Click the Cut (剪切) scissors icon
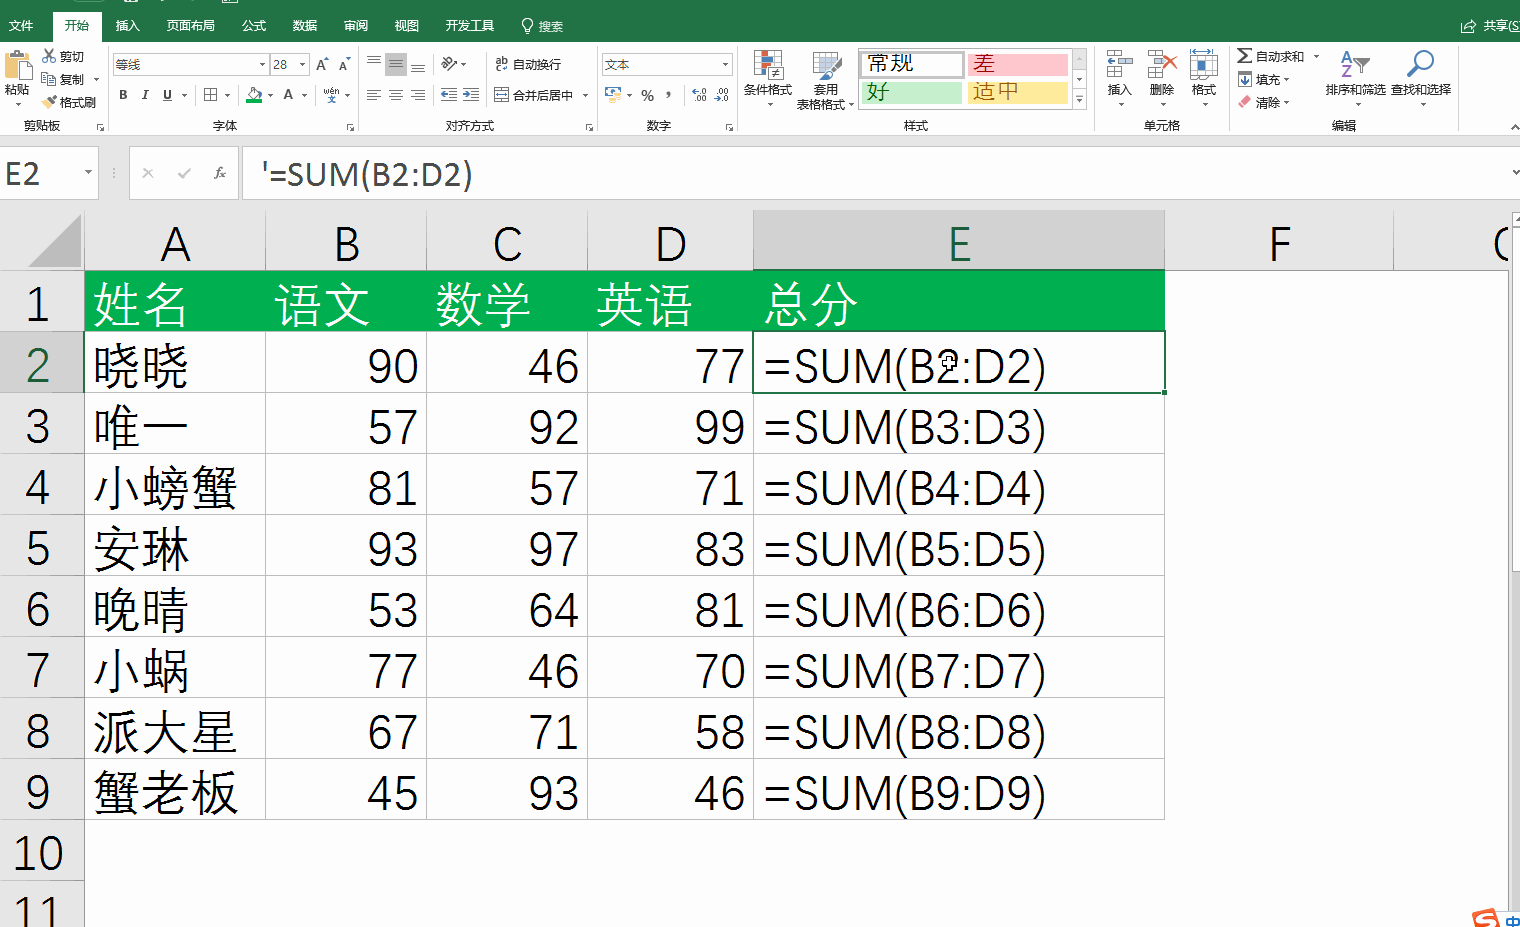This screenshot has width=1520, height=927. (x=49, y=57)
